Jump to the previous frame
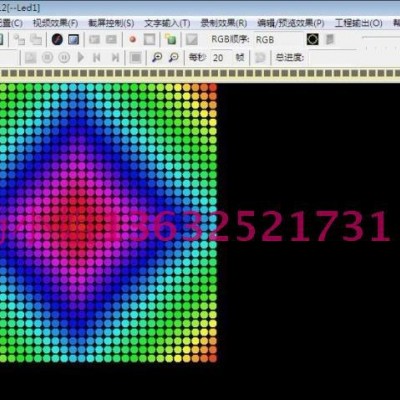Viewport: 400px width, 400px height. point(97,58)
